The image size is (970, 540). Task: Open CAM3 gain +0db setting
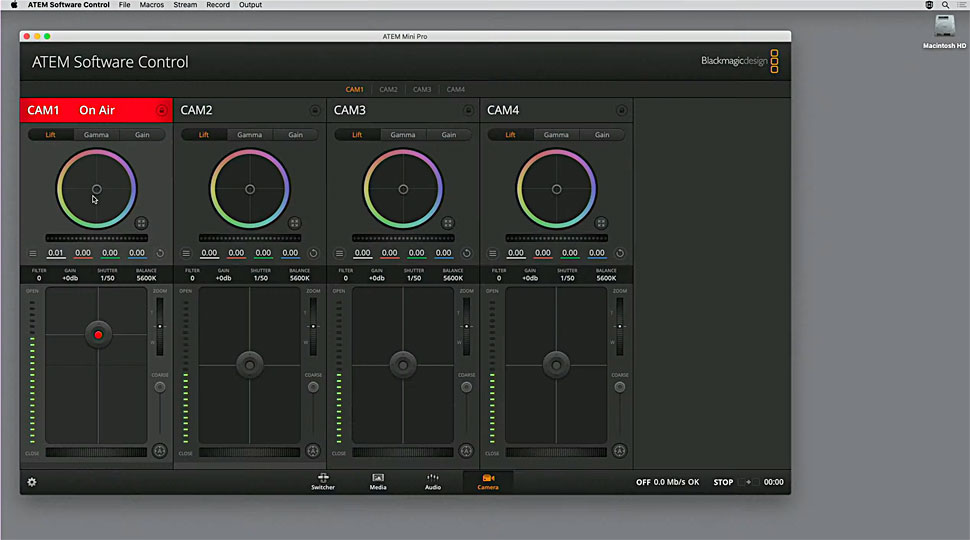pyautogui.click(x=377, y=275)
